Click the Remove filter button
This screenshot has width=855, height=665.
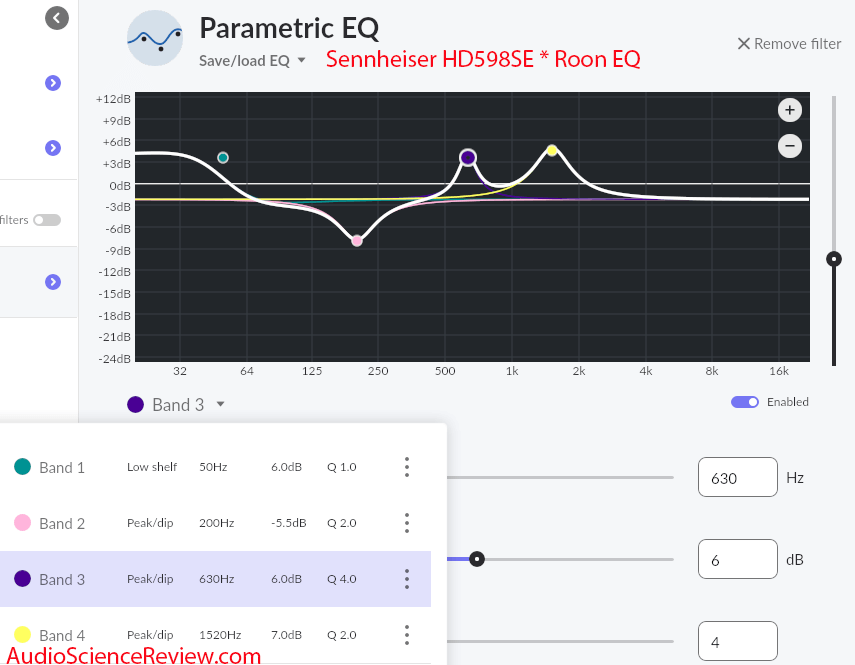tap(789, 44)
